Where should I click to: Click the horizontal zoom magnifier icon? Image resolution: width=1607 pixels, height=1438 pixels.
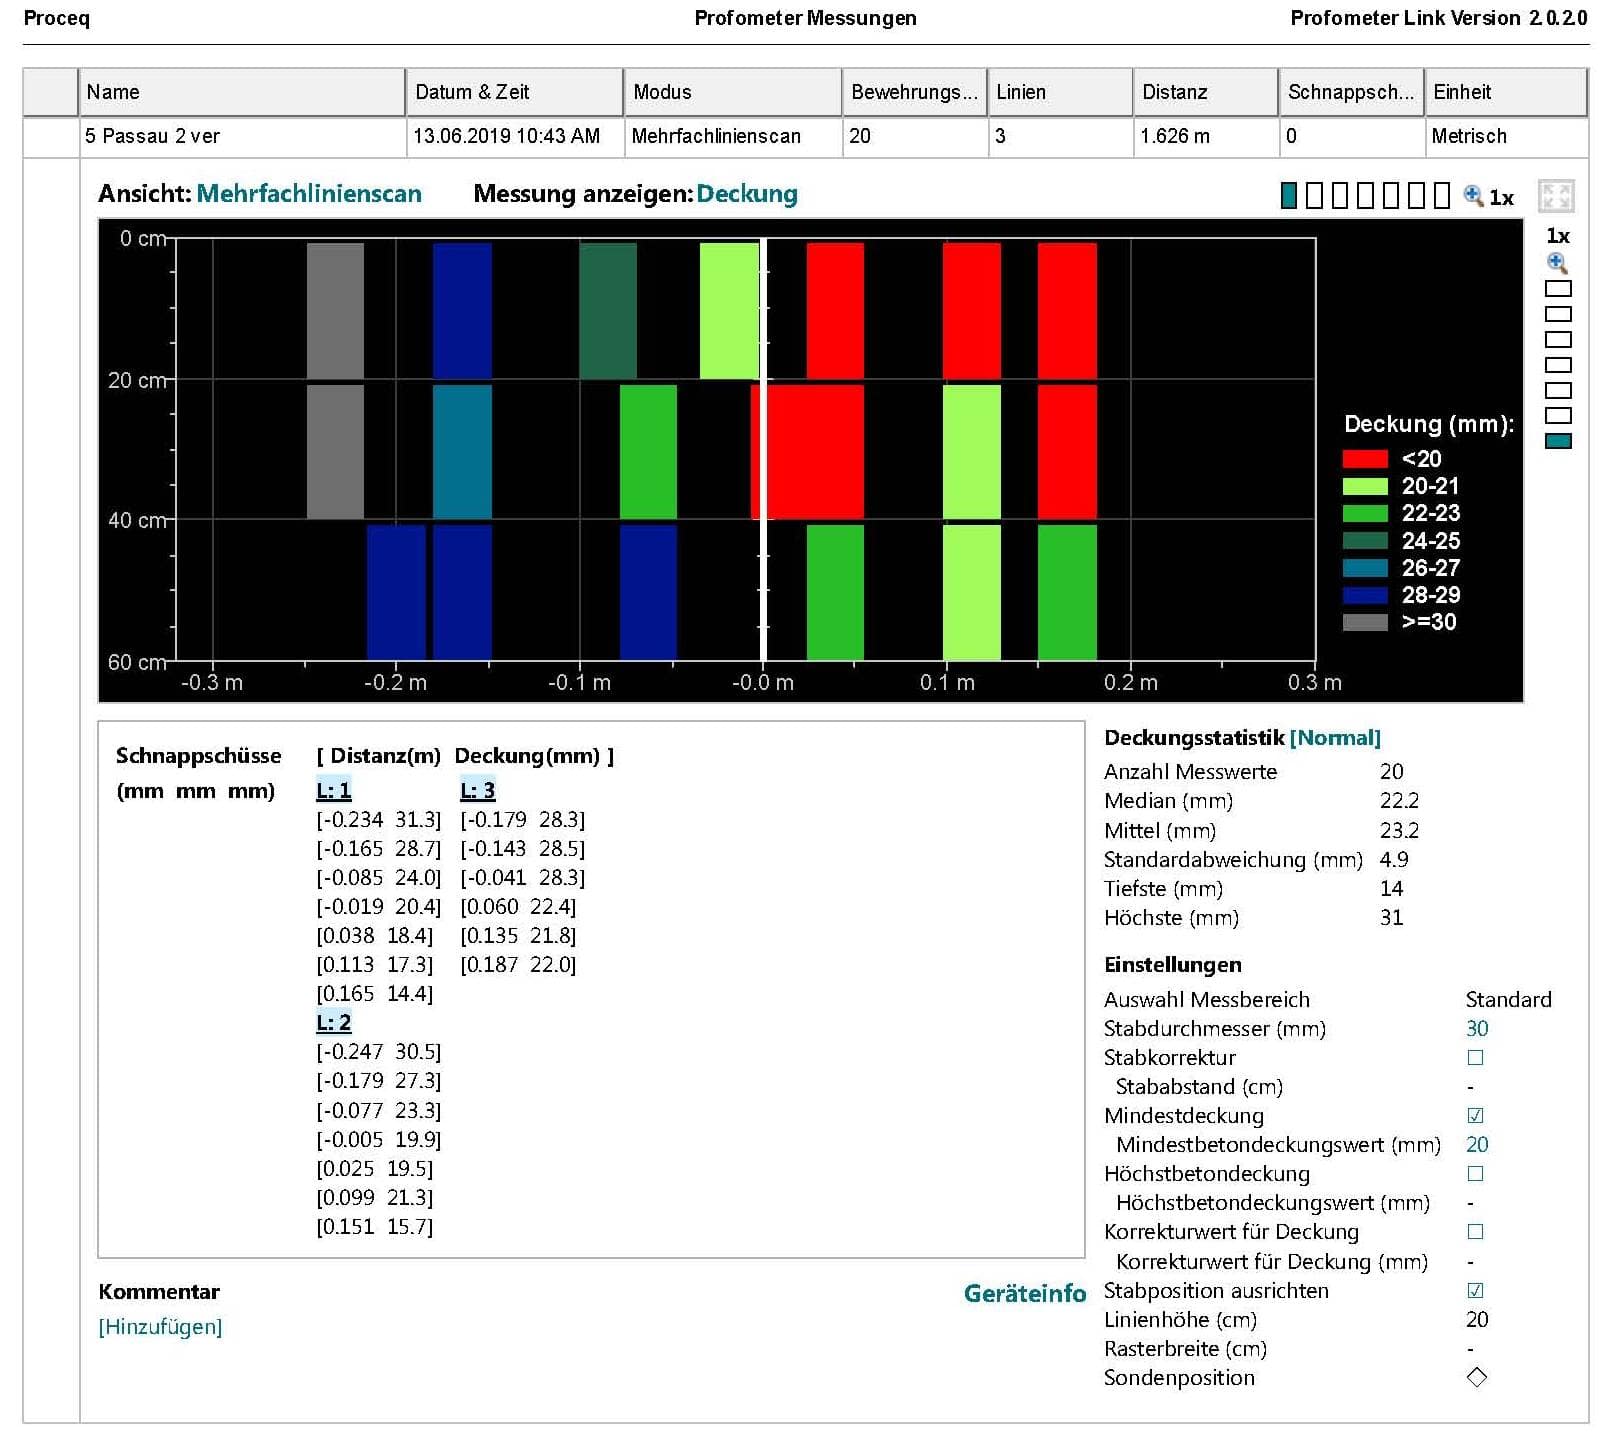click(1473, 196)
